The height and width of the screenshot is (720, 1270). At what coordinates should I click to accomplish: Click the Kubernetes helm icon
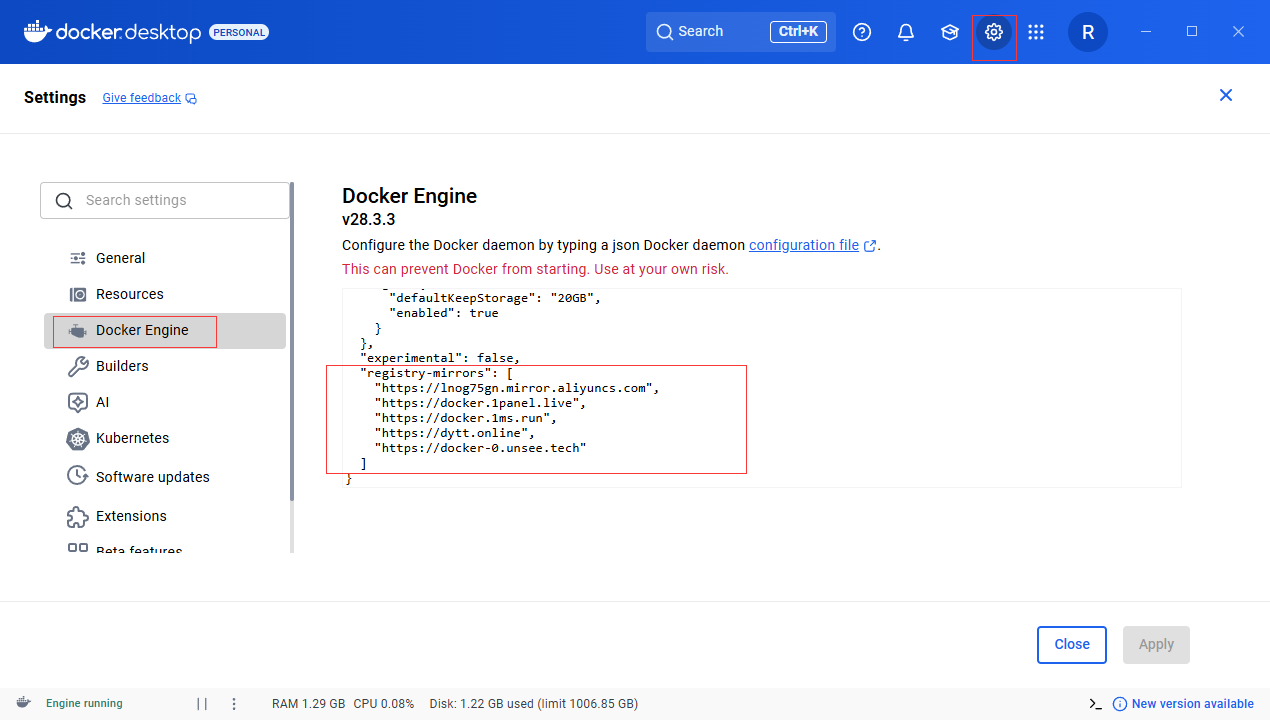(x=78, y=438)
